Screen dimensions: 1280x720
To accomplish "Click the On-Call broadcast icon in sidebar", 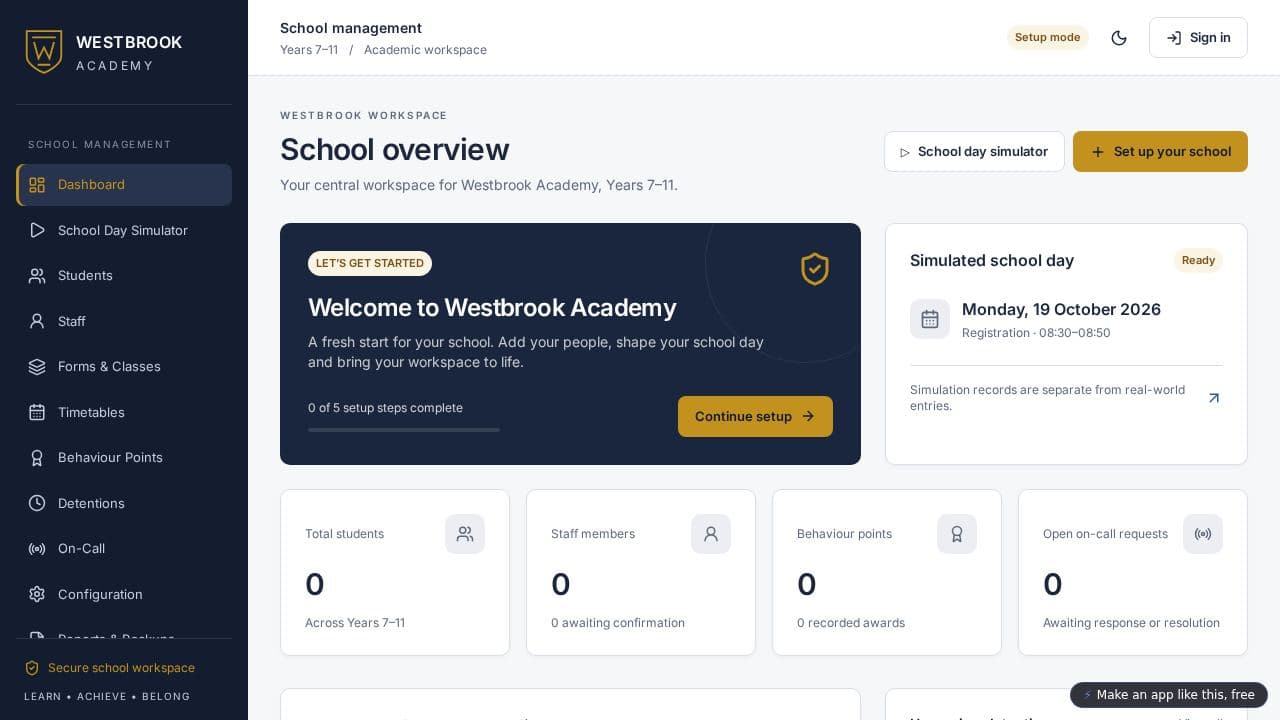I will pos(37,549).
